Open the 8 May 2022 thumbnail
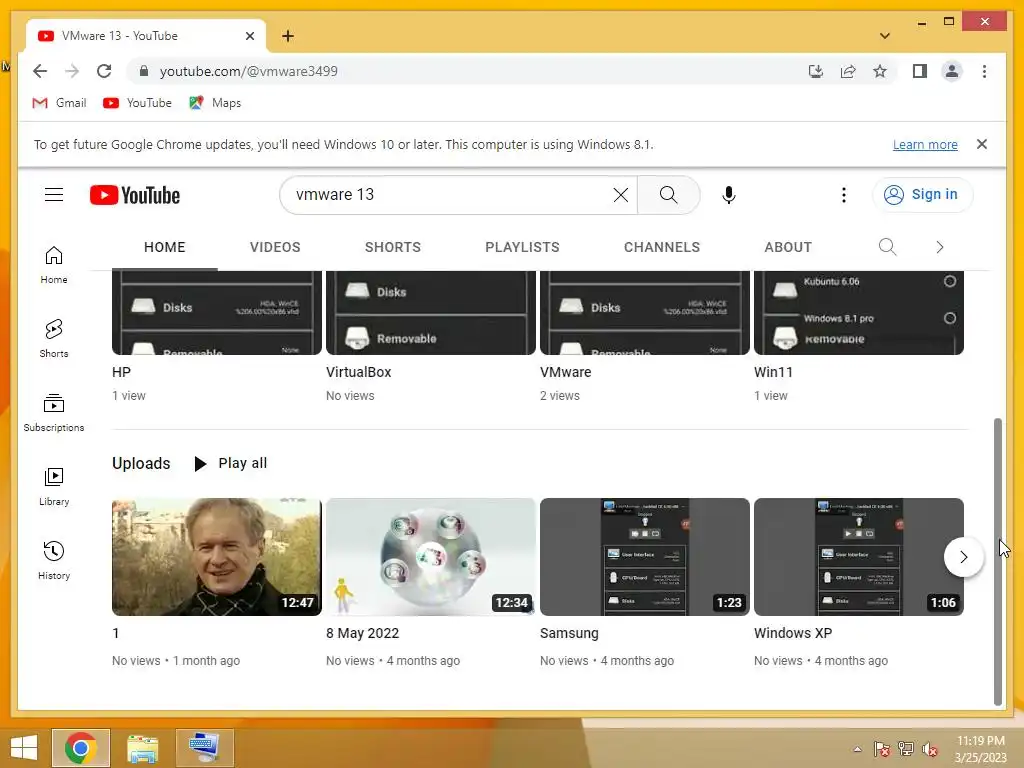The width and height of the screenshot is (1024, 768). point(431,557)
